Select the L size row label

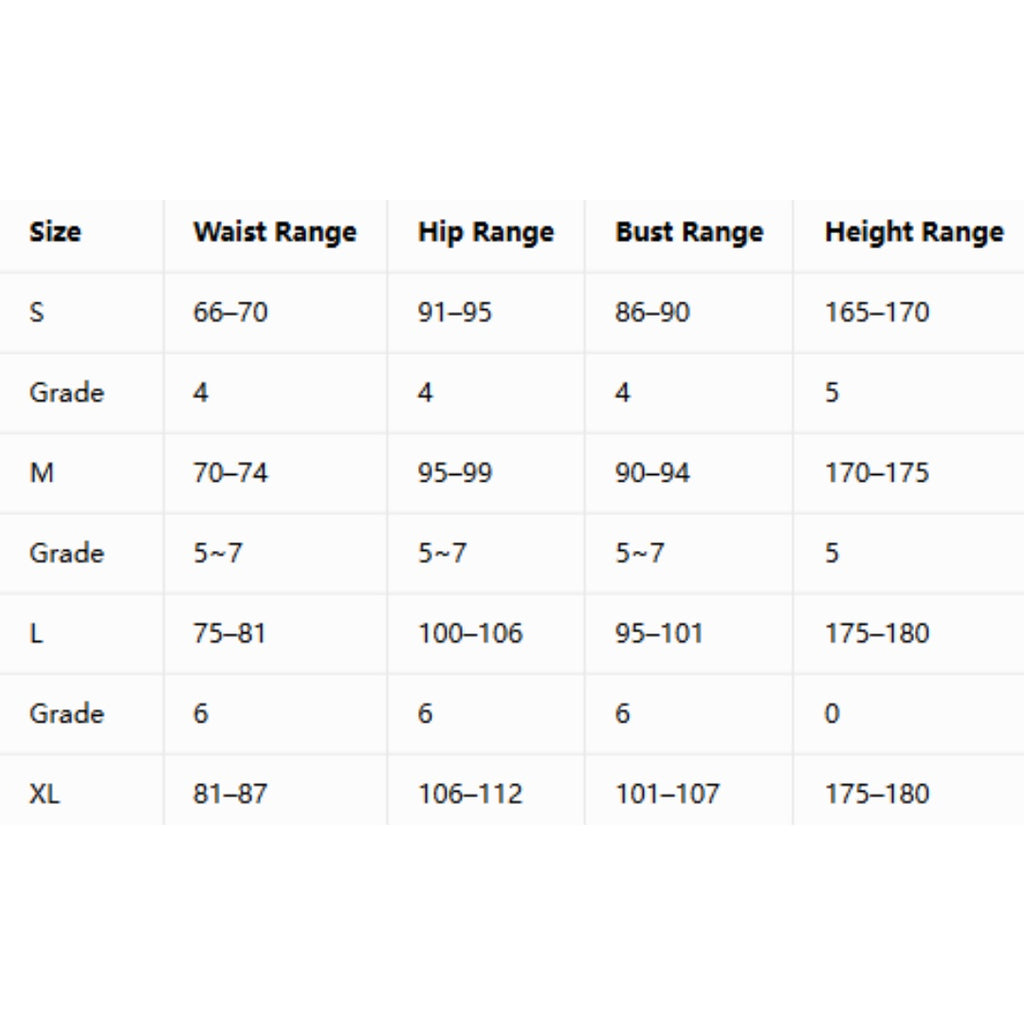point(36,633)
